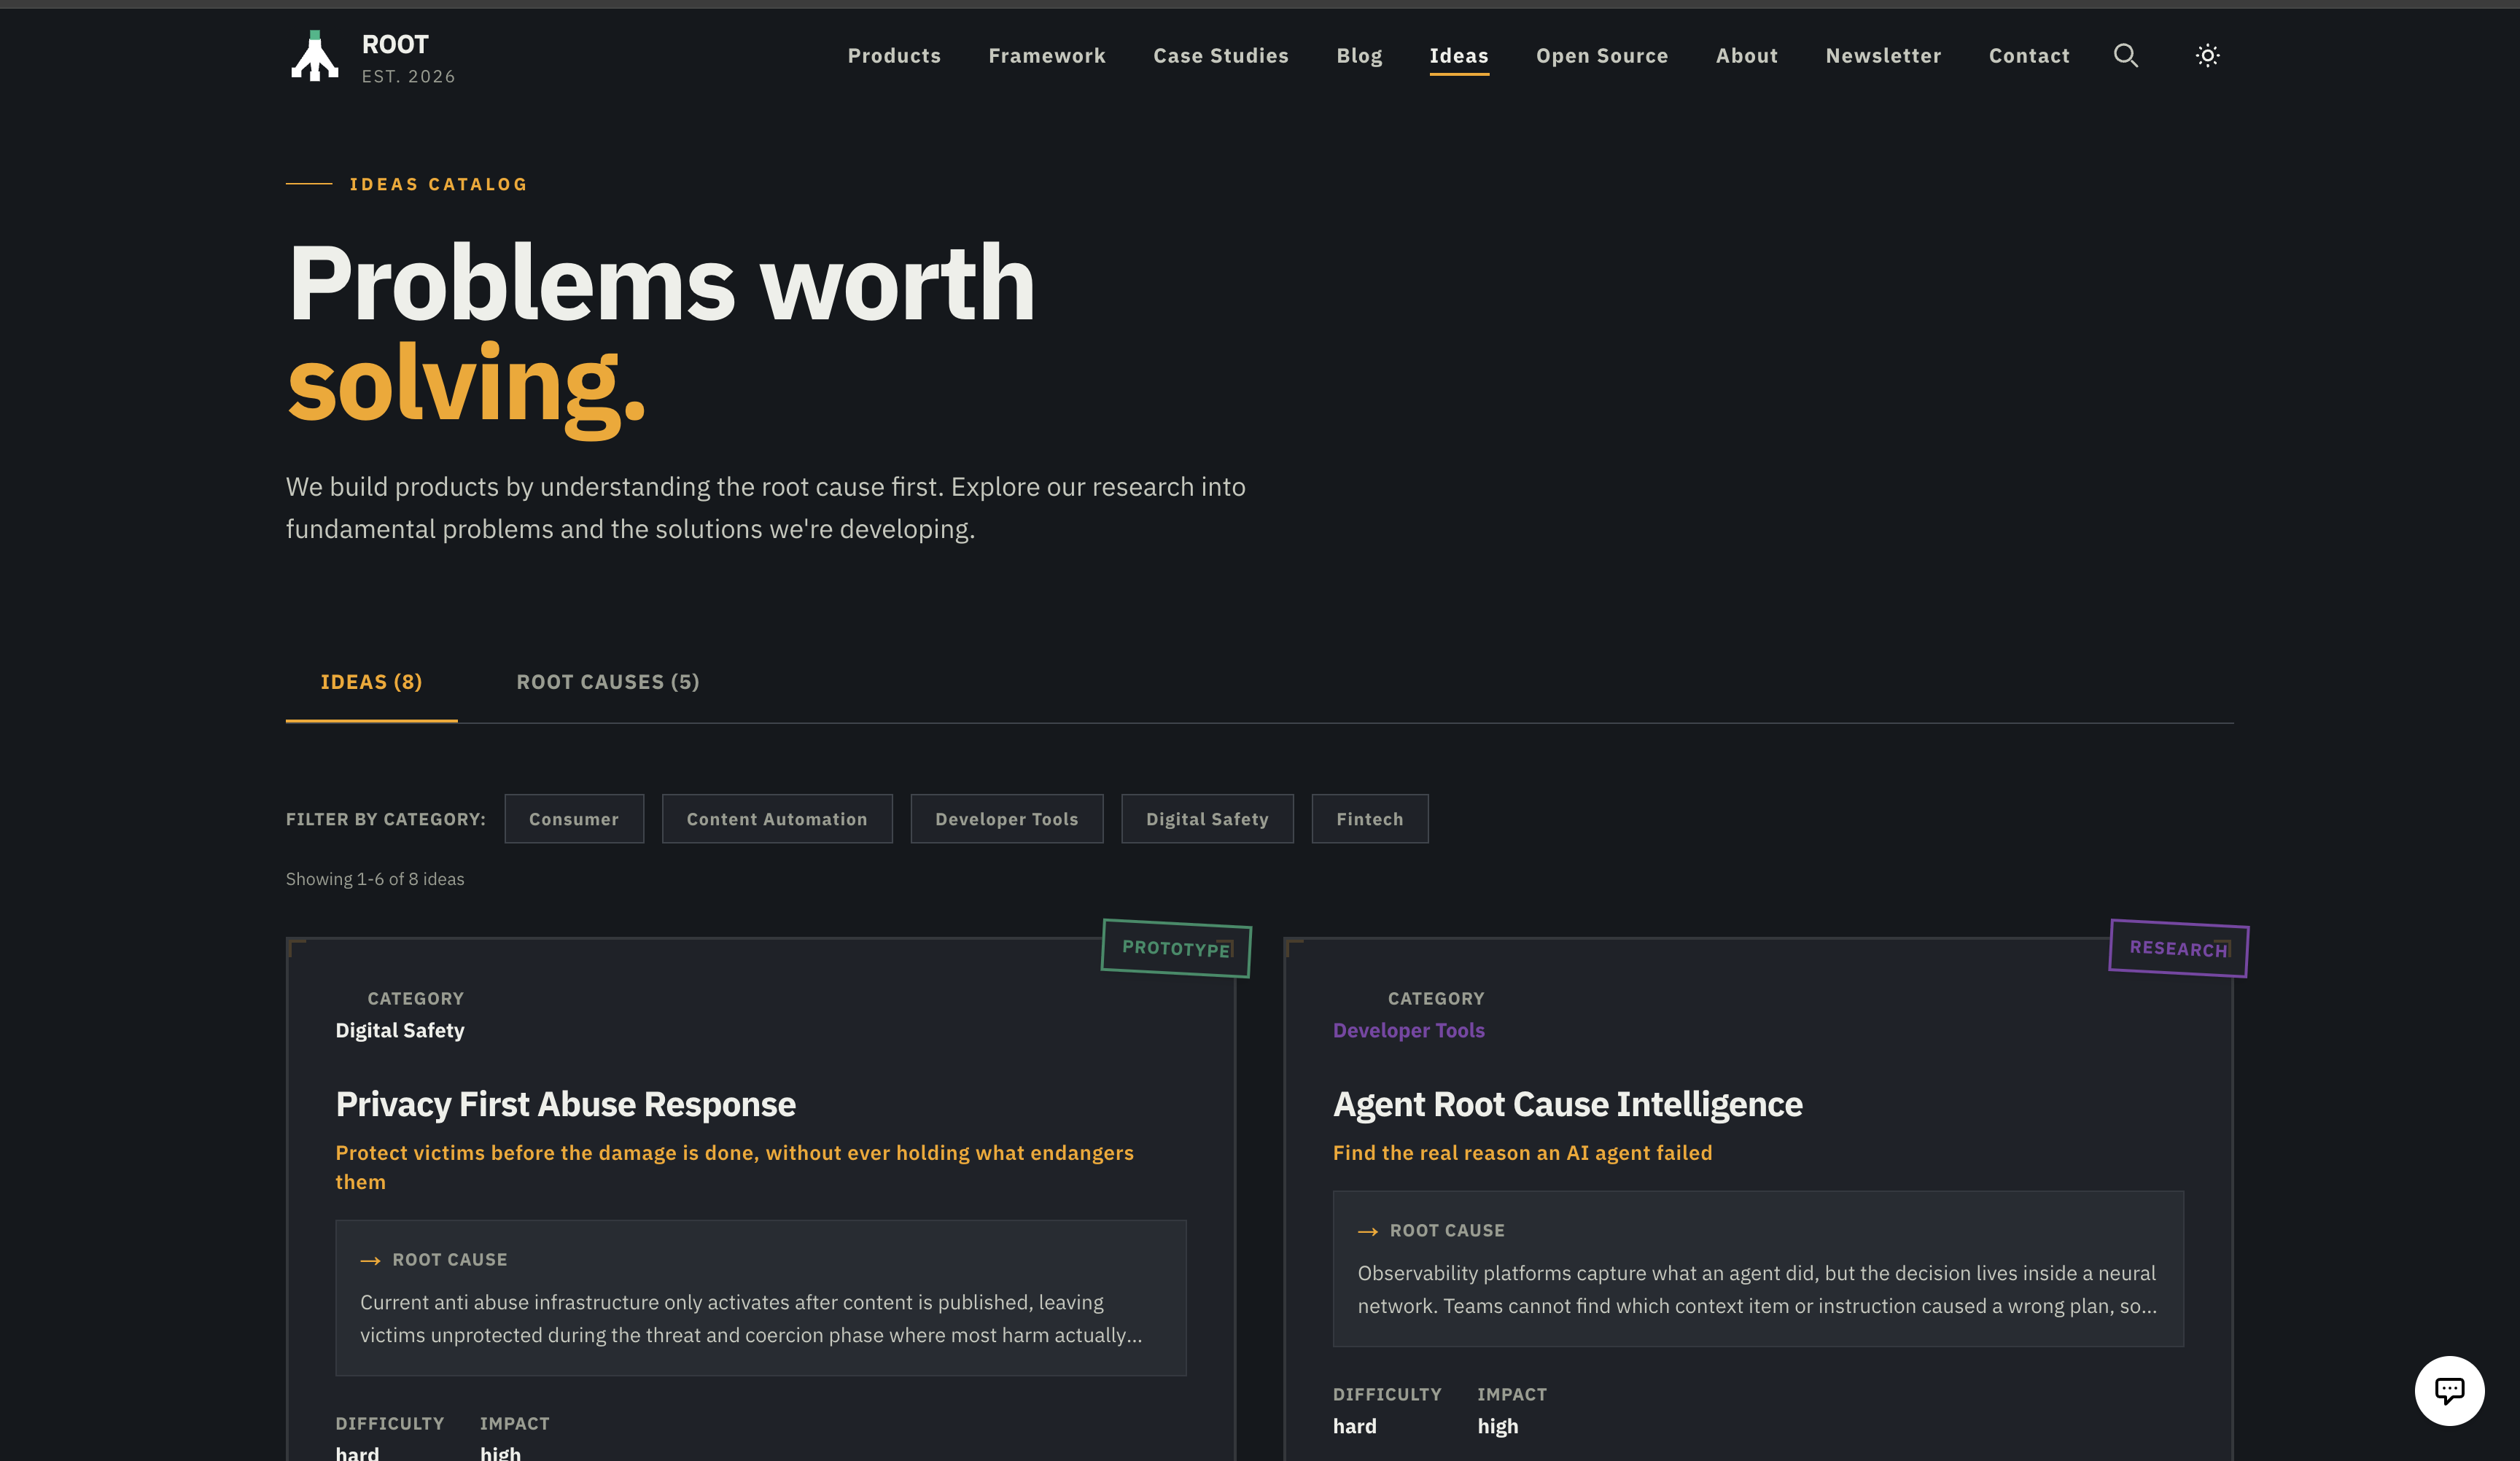The image size is (2520, 1461).
Task: Open the search magnifier icon
Action: tap(2125, 56)
